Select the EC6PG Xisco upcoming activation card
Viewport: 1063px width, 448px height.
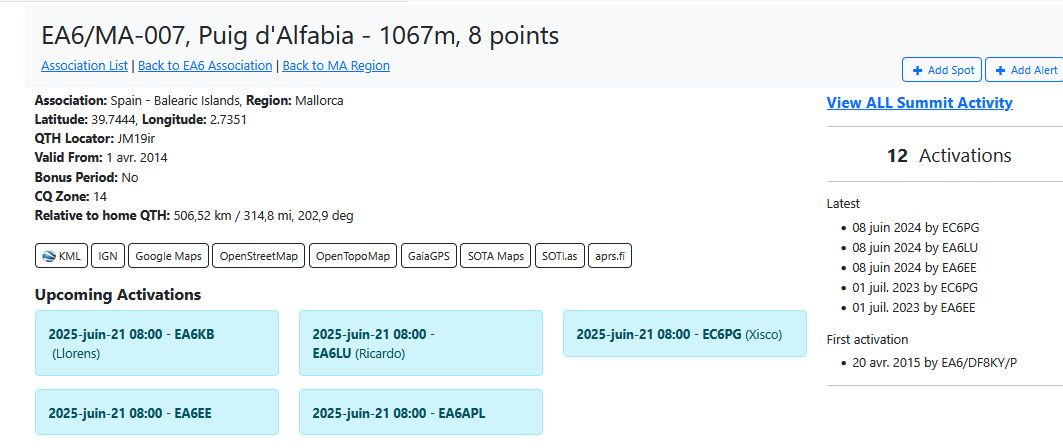pyautogui.click(x=685, y=333)
